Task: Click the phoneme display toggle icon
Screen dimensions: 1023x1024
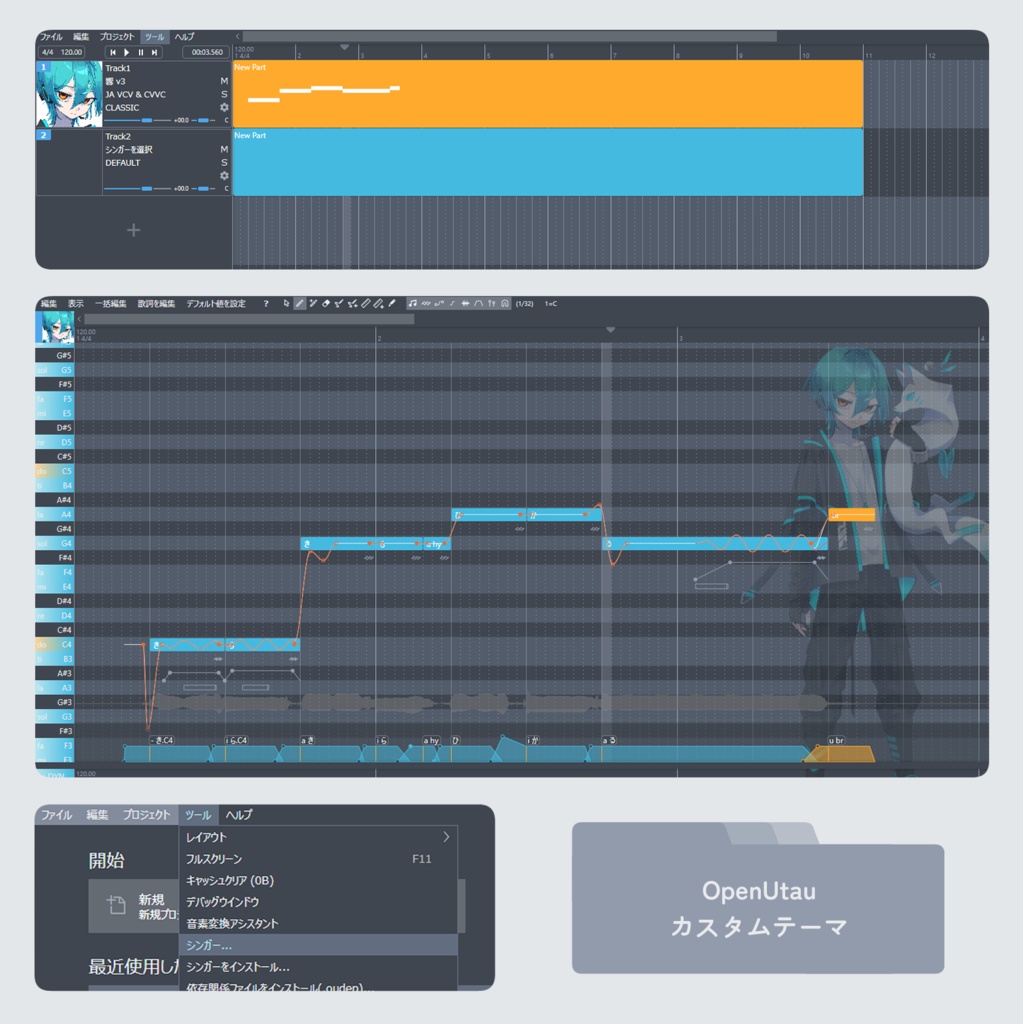Action: pyautogui.click(x=492, y=303)
